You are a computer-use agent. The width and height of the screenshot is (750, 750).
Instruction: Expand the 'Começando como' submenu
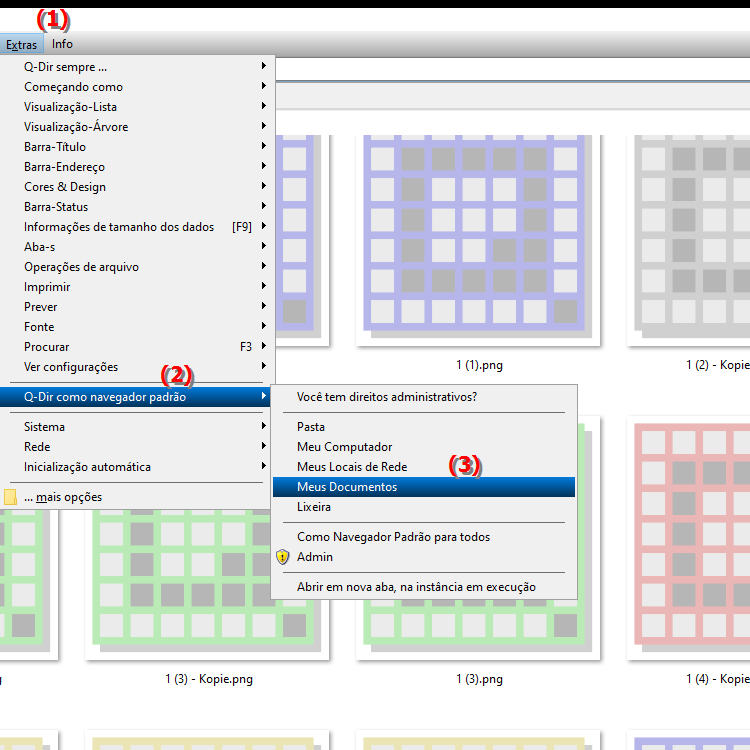[x=138, y=87]
